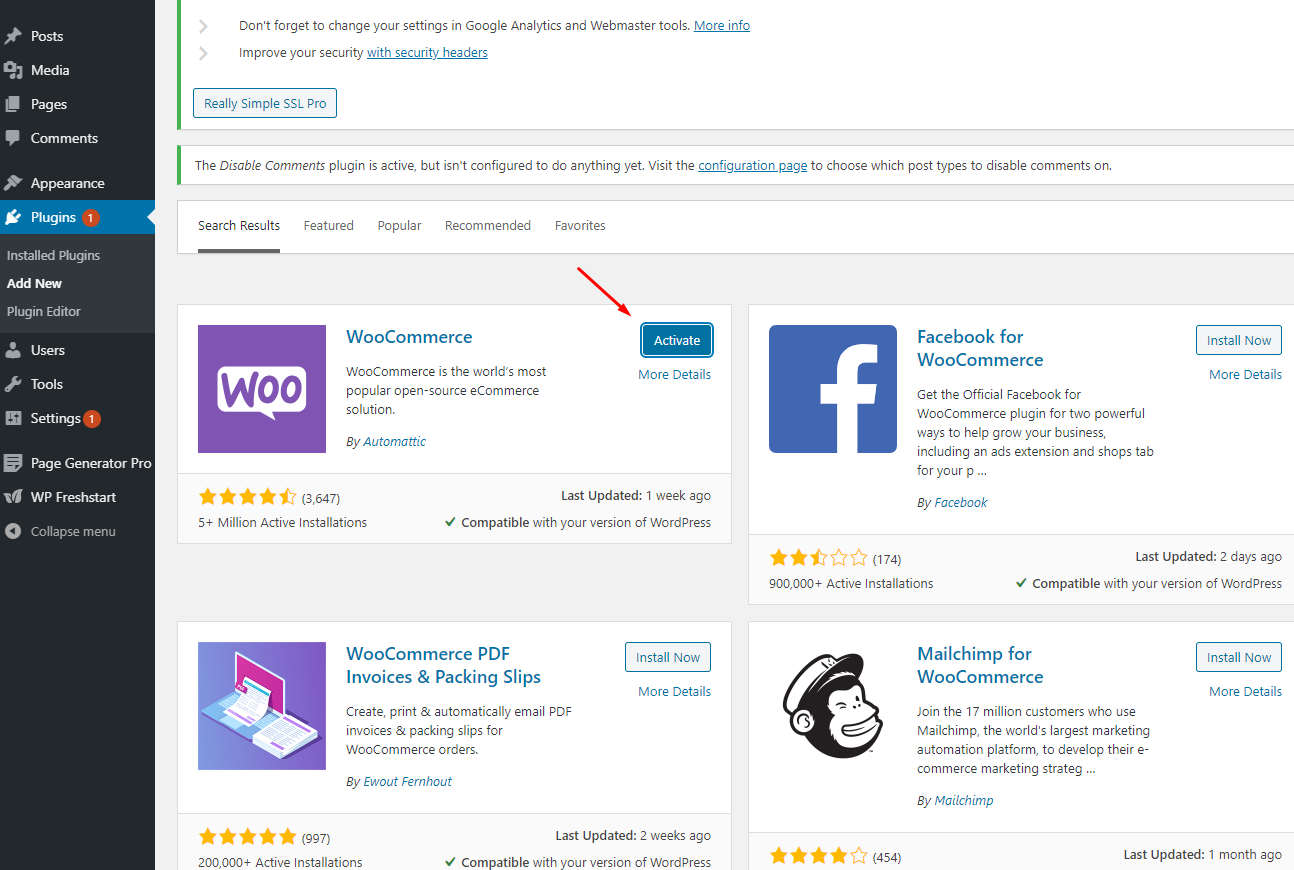
Task: Click the Pages icon in sidebar
Action: 13,104
